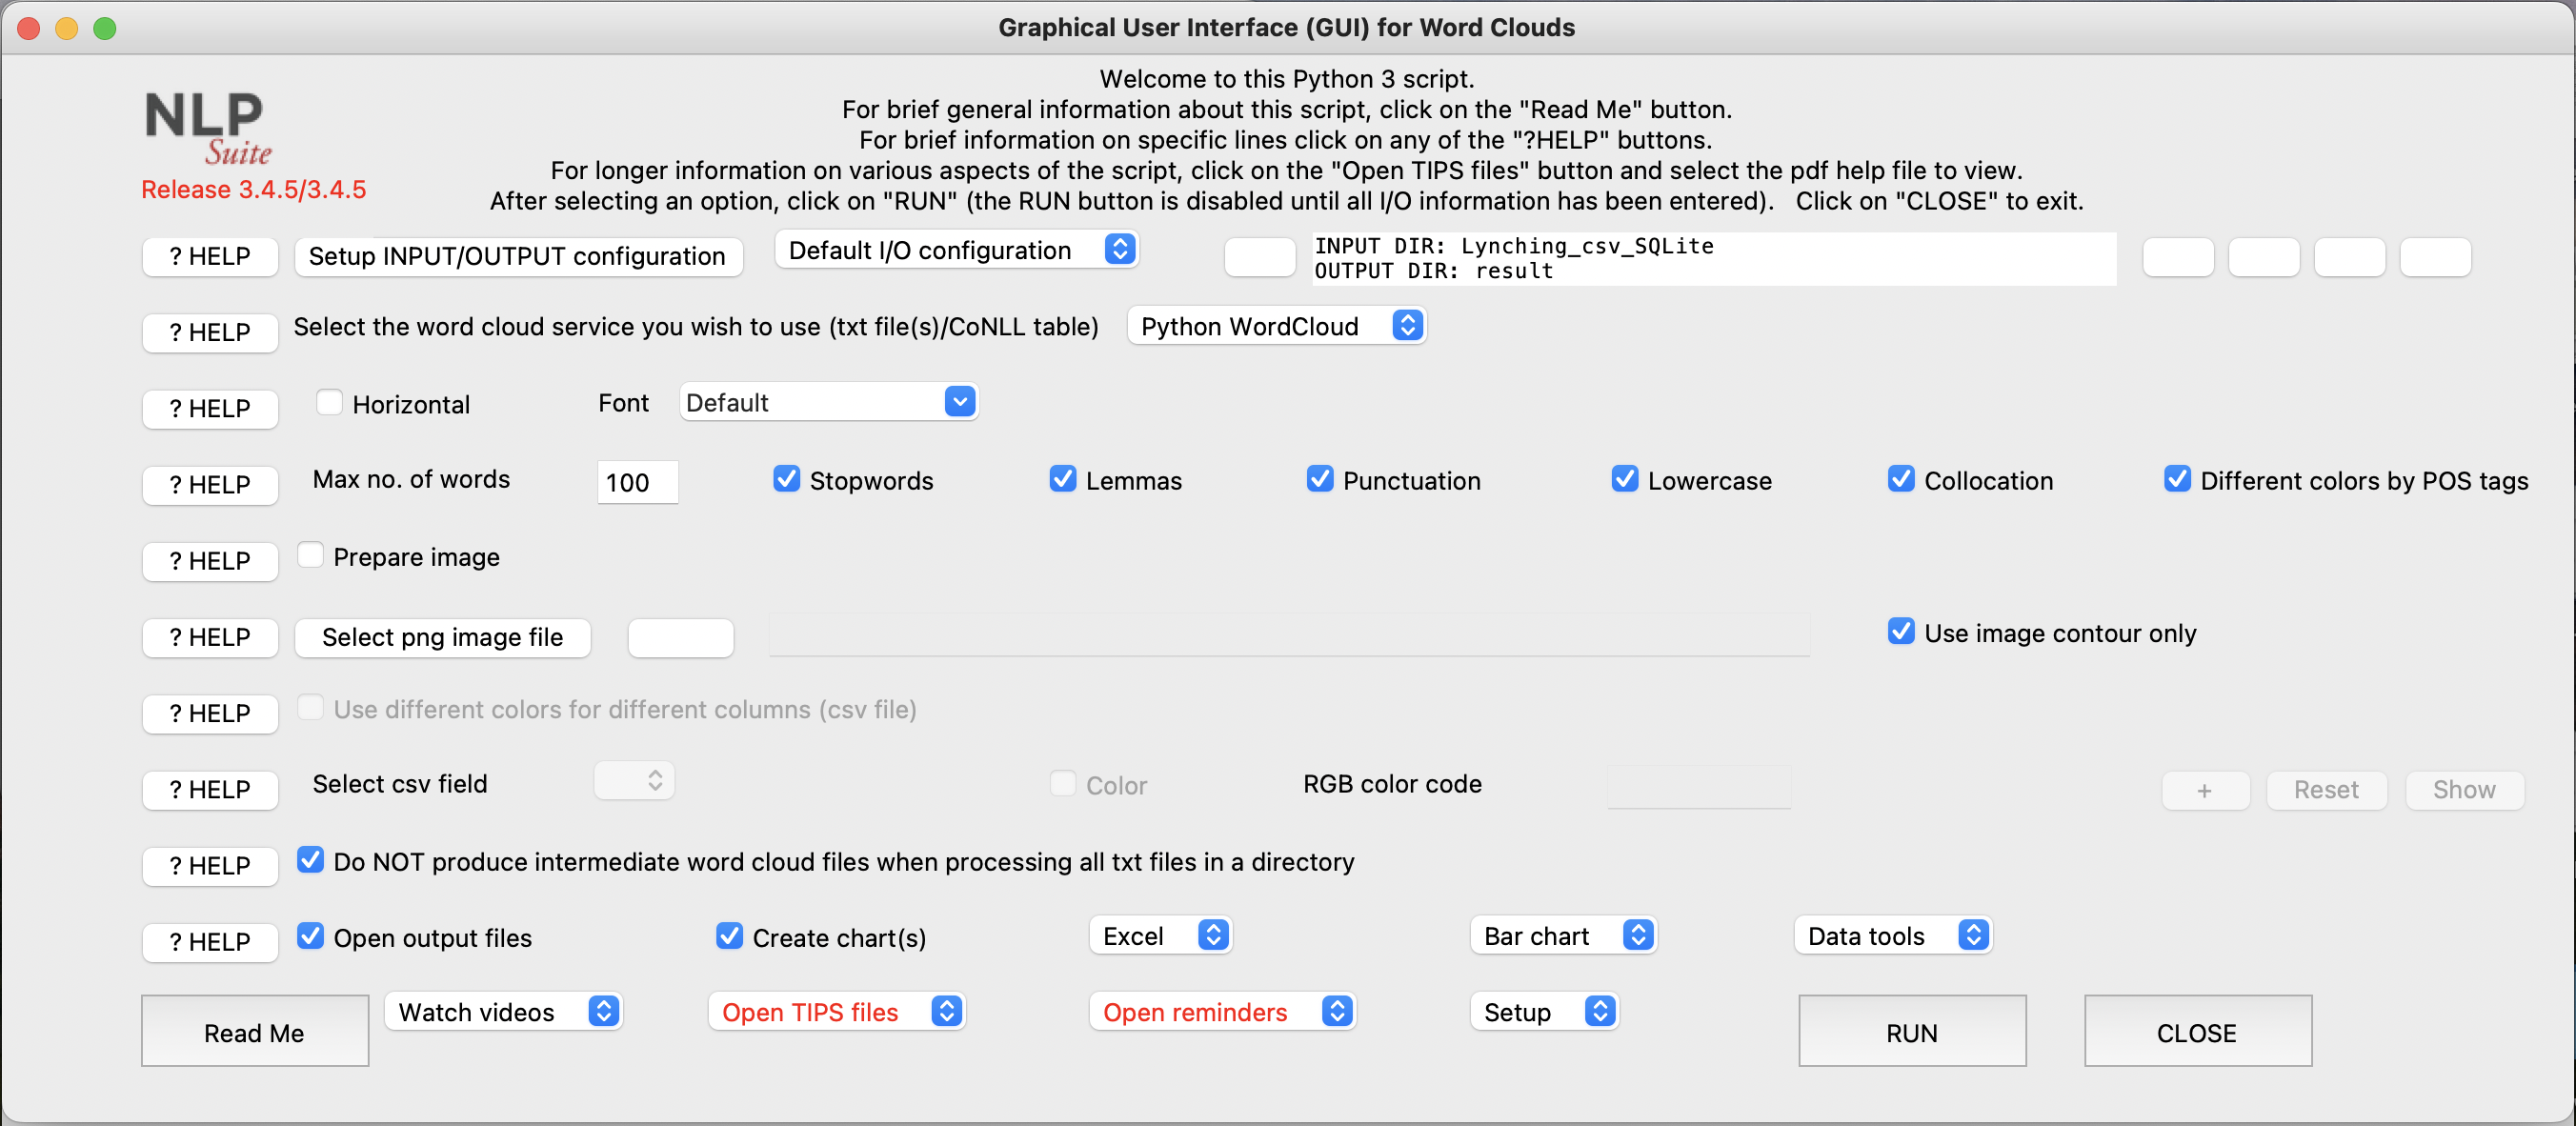The width and height of the screenshot is (2576, 1126).
Task: Uncheck Different colors by POS tags
Action: 2177,479
